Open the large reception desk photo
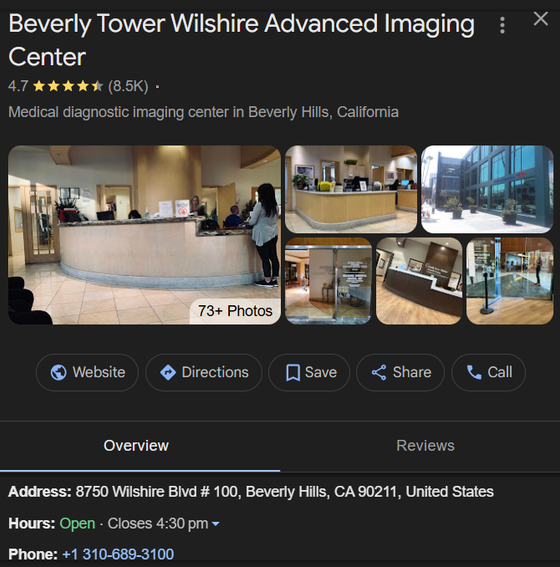This screenshot has width=560, height=567. click(144, 235)
